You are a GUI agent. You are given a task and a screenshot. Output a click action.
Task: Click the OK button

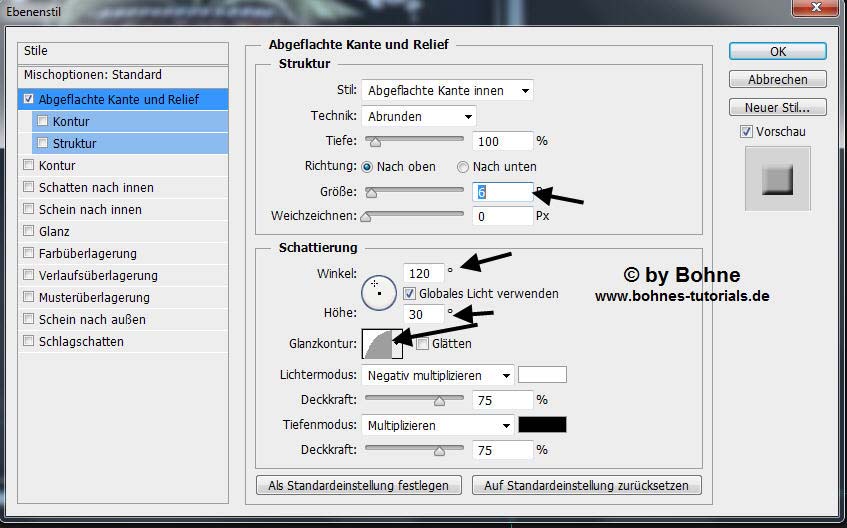tap(777, 51)
